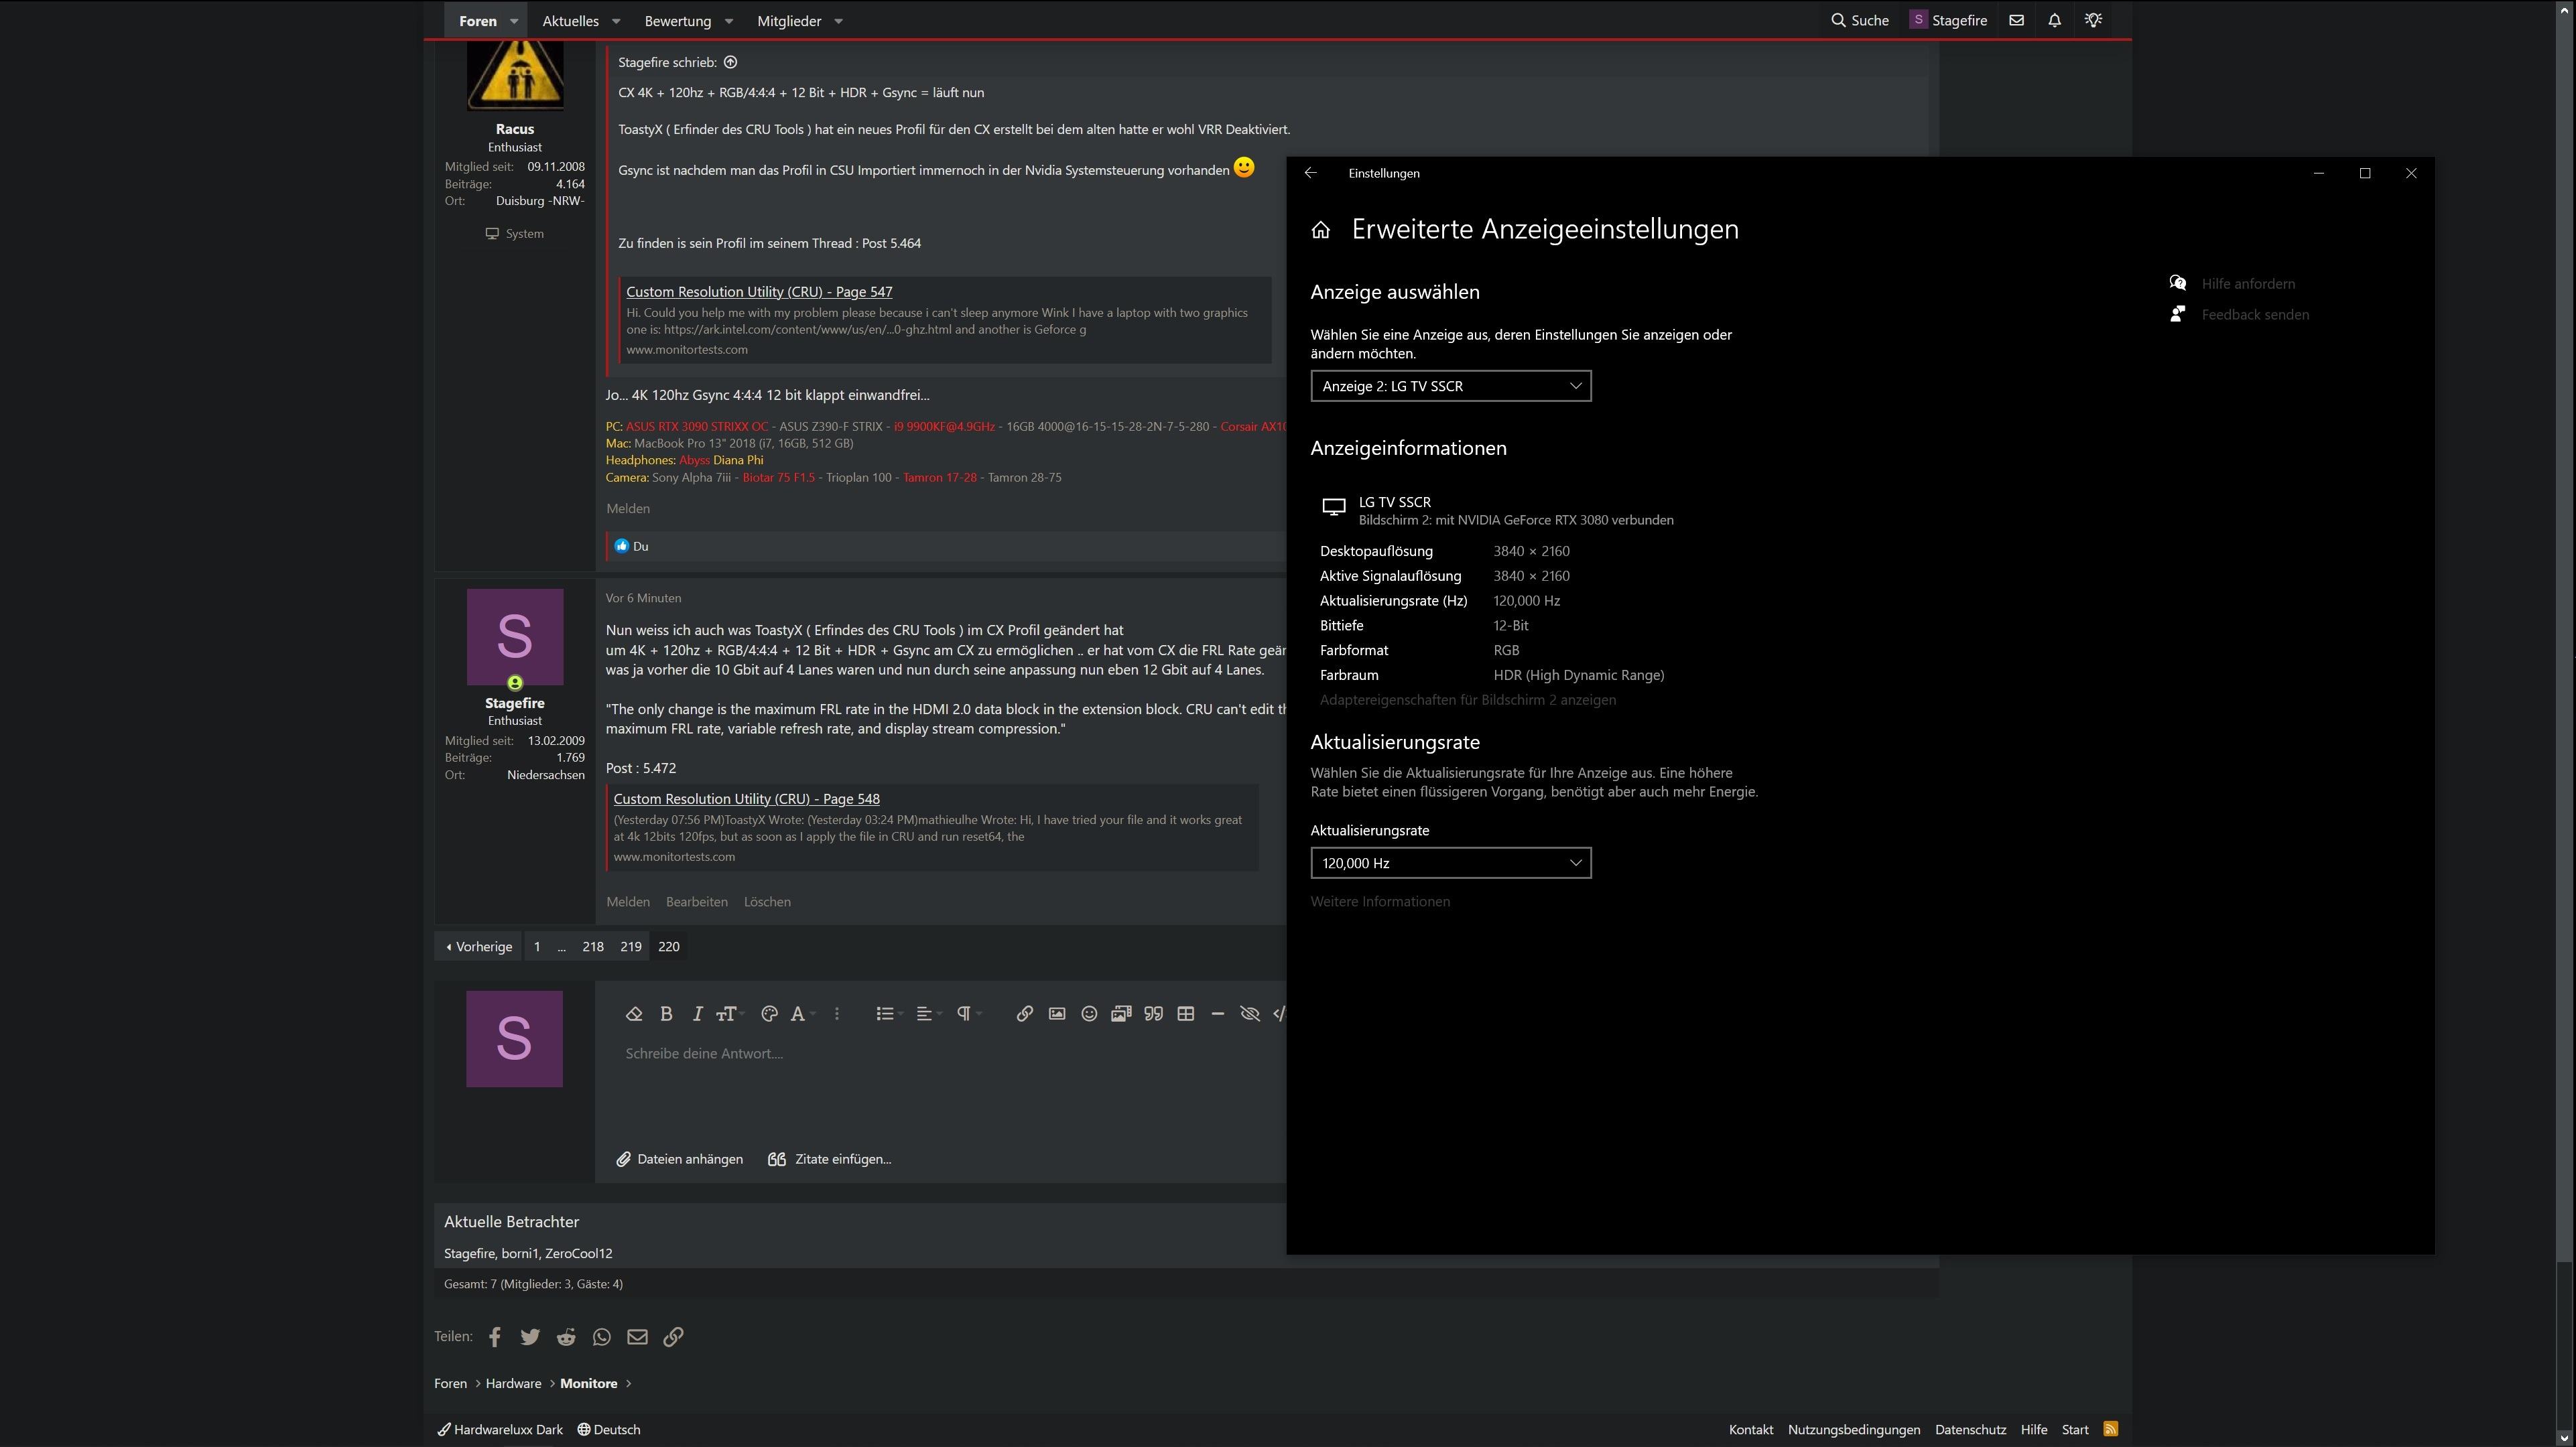Go to page 219 in pagination
2576x1447 pixels.
pos(631,946)
